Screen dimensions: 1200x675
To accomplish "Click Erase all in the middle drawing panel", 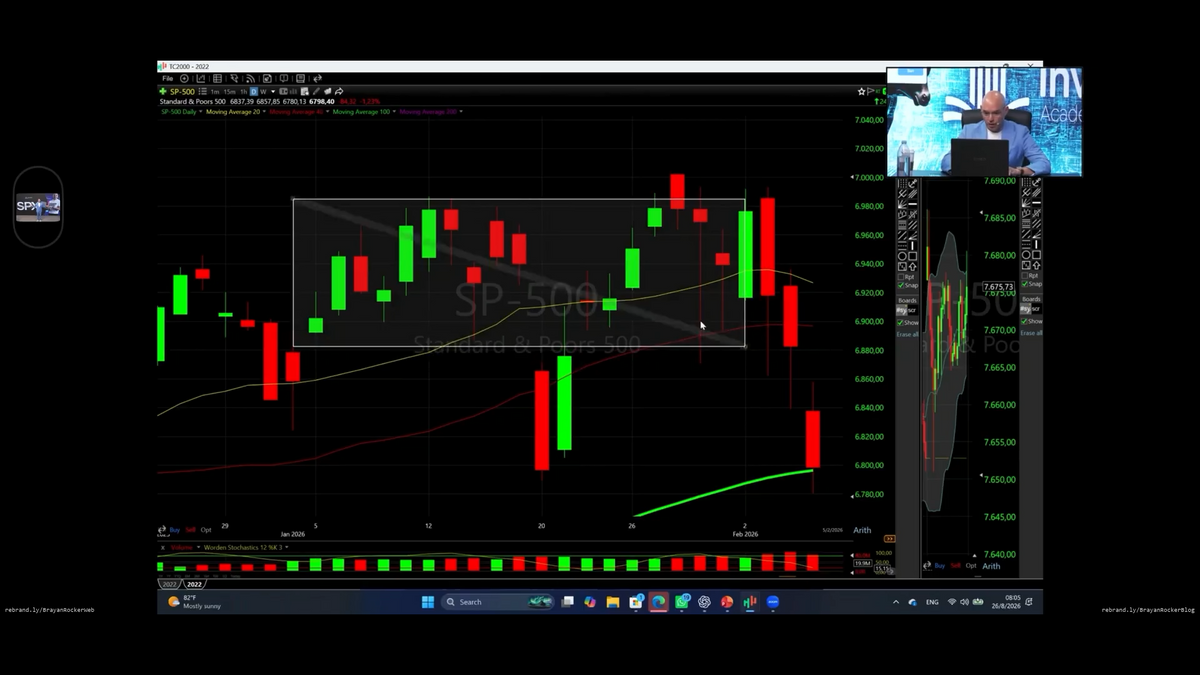I will pos(907,333).
